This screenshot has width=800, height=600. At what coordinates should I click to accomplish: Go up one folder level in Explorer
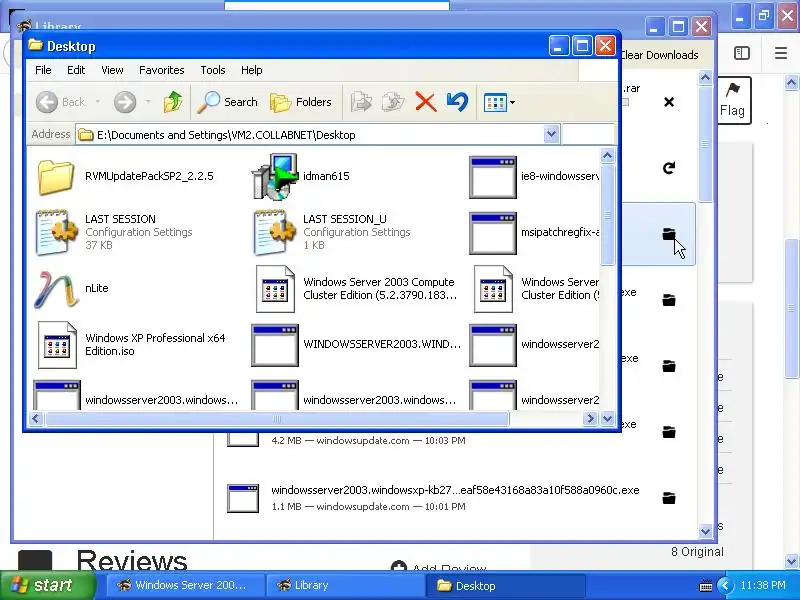click(x=173, y=102)
